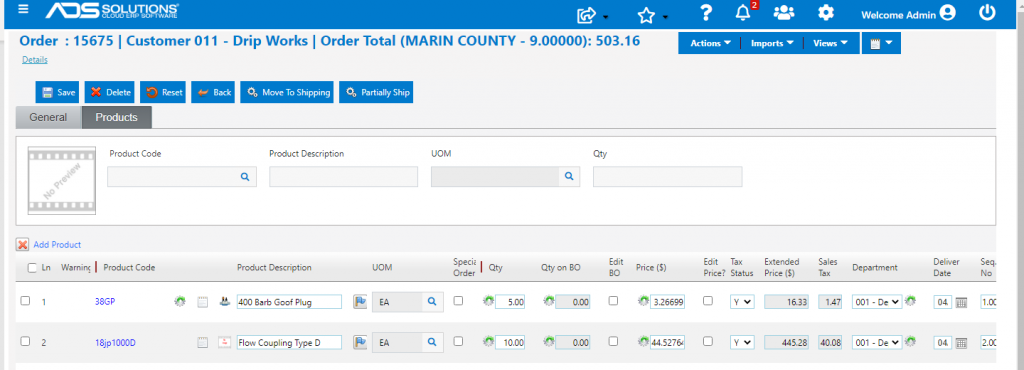1024x370 pixels.
Task: Click the notifications bell icon
Action: point(743,13)
